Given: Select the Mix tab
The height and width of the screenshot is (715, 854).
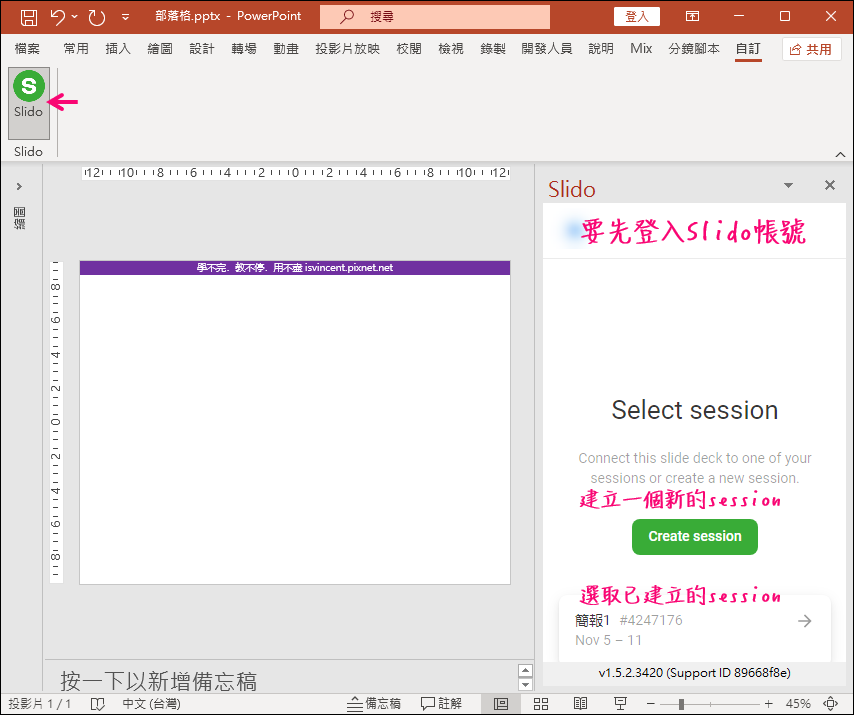Looking at the screenshot, I should point(641,49).
